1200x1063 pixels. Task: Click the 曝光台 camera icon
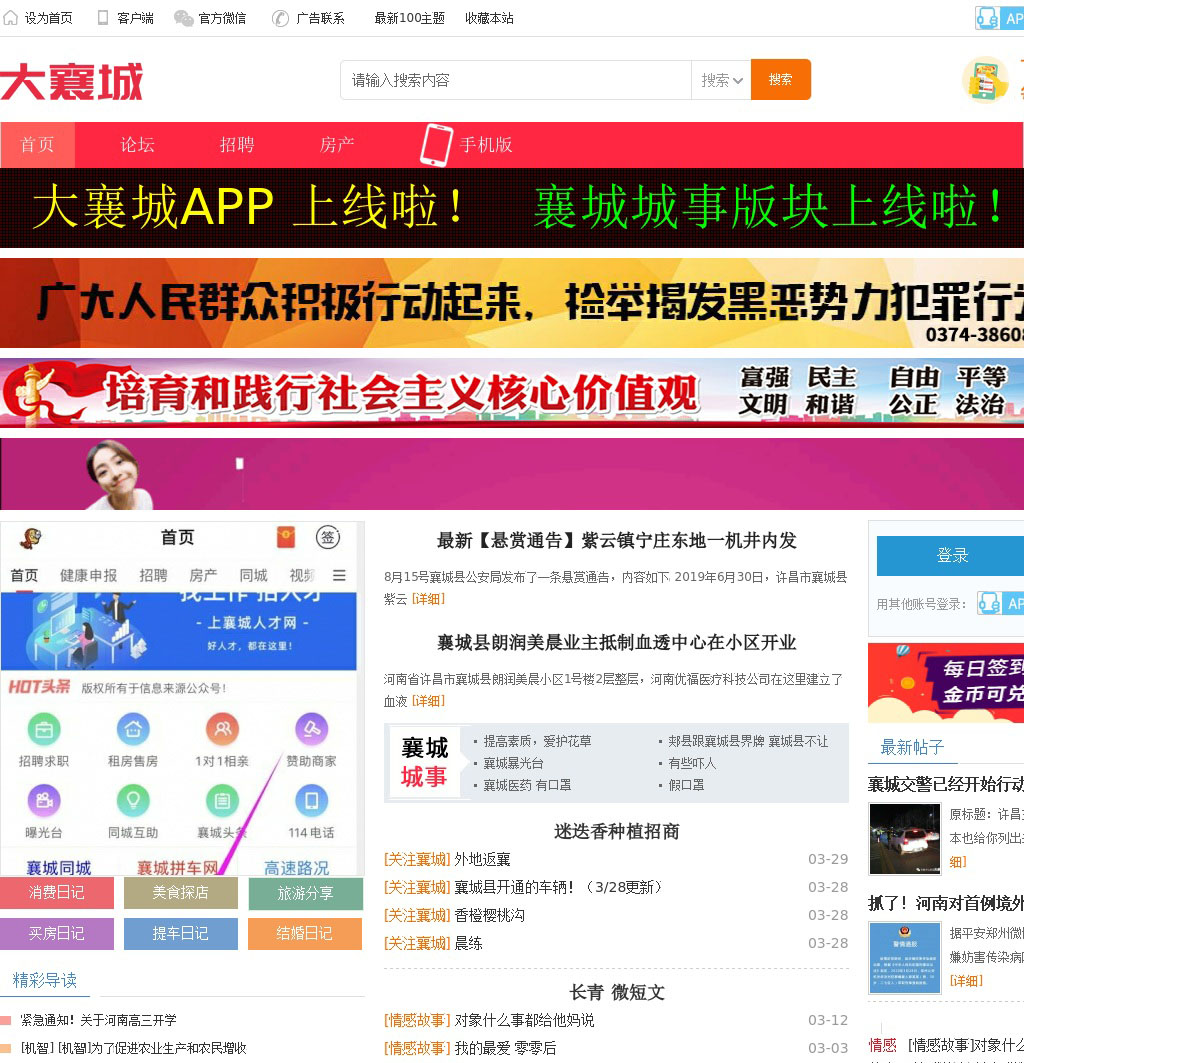coord(43,801)
